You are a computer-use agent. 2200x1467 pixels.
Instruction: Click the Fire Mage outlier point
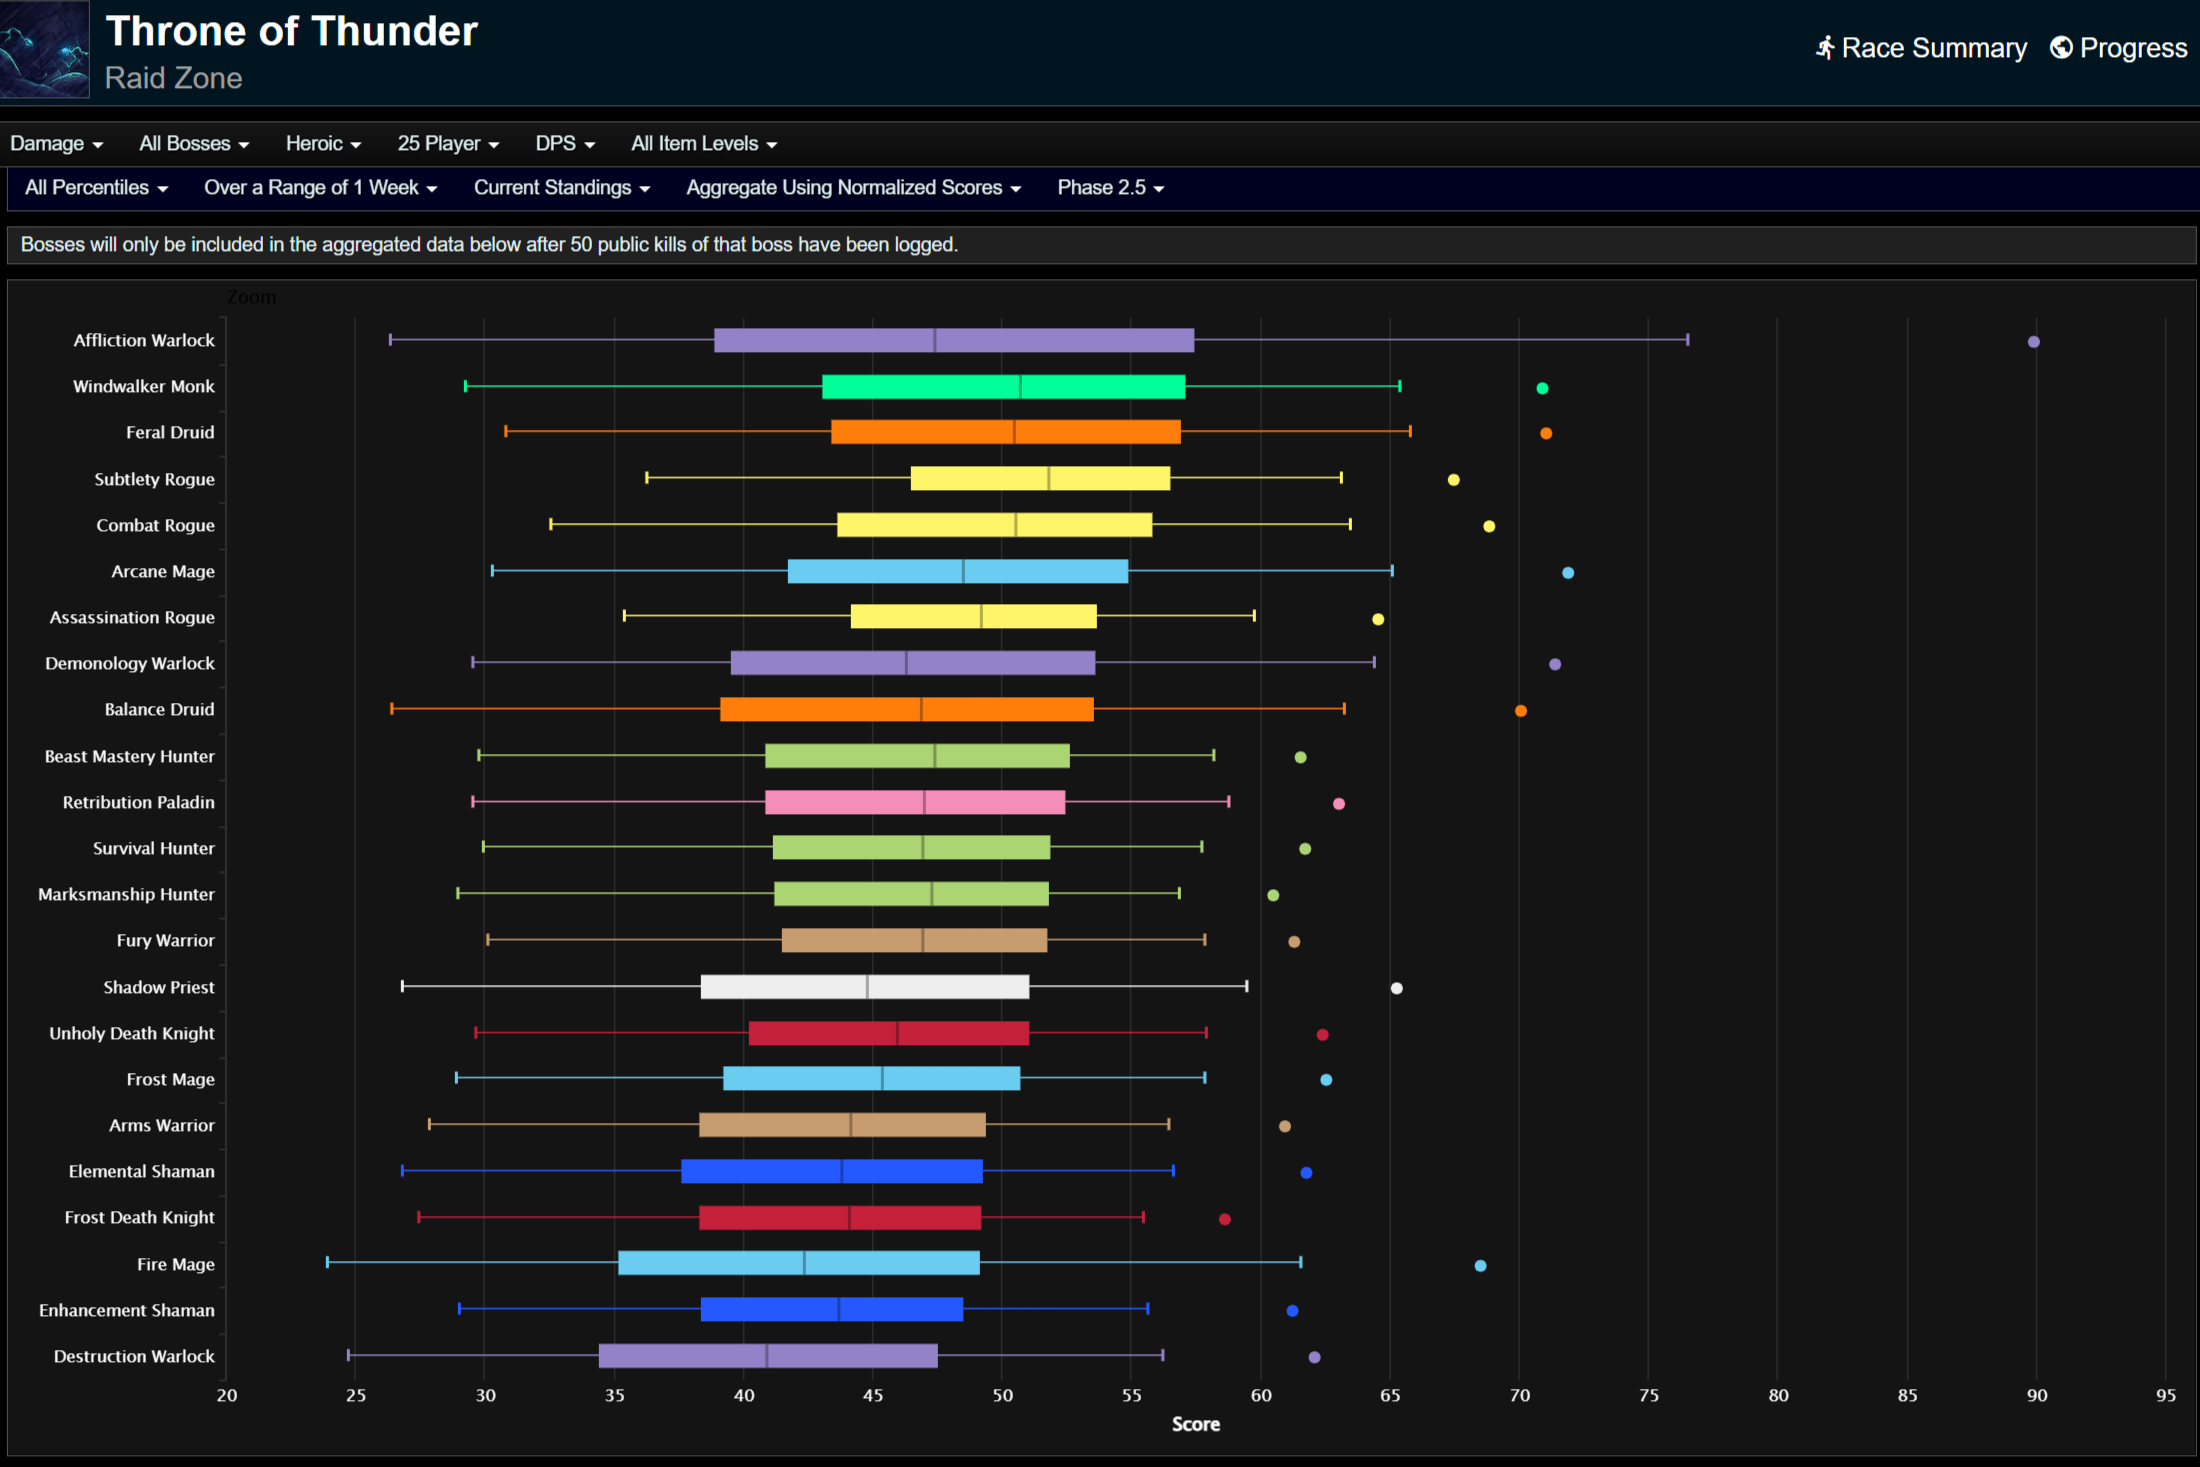click(x=1480, y=1266)
